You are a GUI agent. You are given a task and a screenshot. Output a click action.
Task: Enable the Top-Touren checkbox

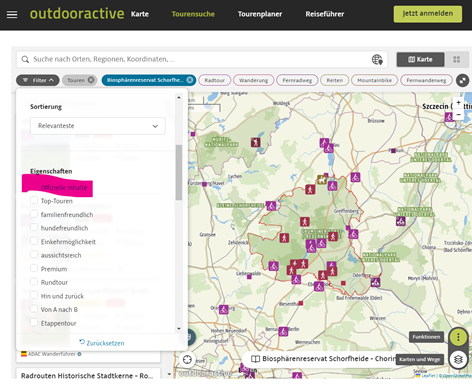[x=34, y=200]
